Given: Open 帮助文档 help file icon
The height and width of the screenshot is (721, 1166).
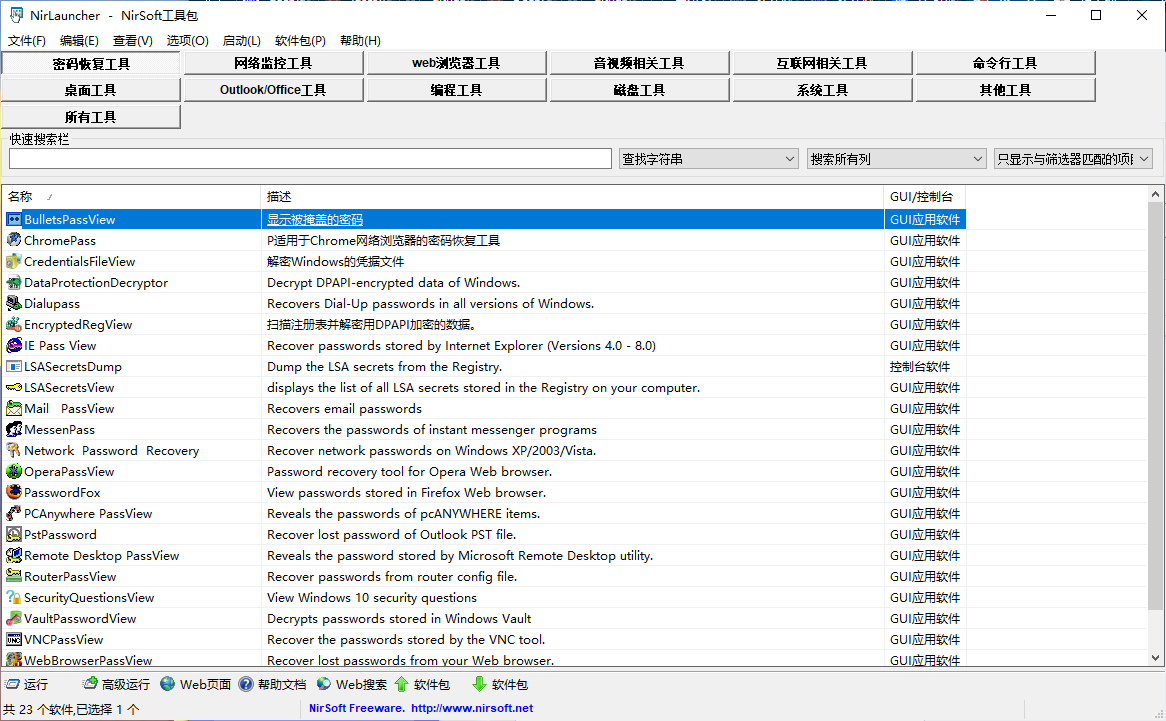Looking at the screenshot, I should 246,685.
